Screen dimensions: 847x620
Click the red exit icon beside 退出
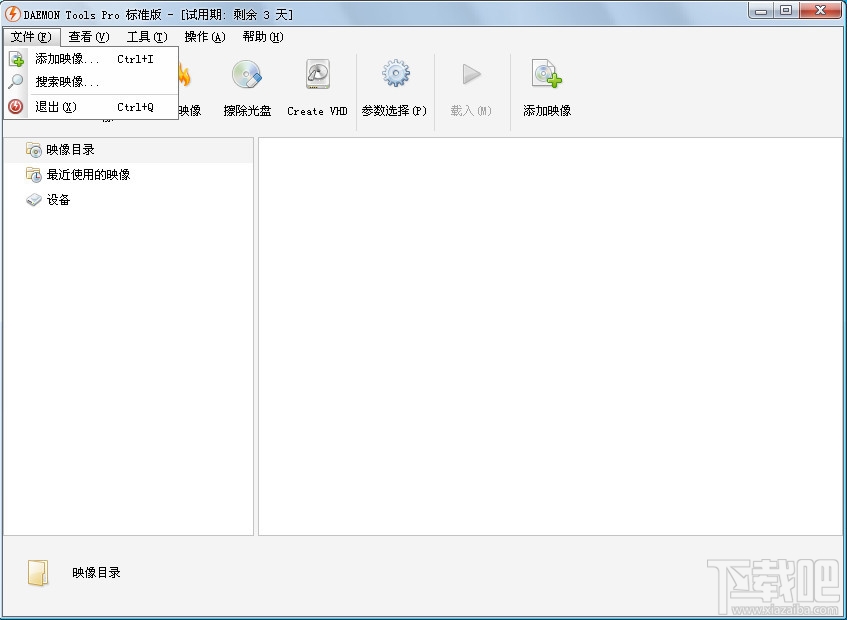[17, 106]
